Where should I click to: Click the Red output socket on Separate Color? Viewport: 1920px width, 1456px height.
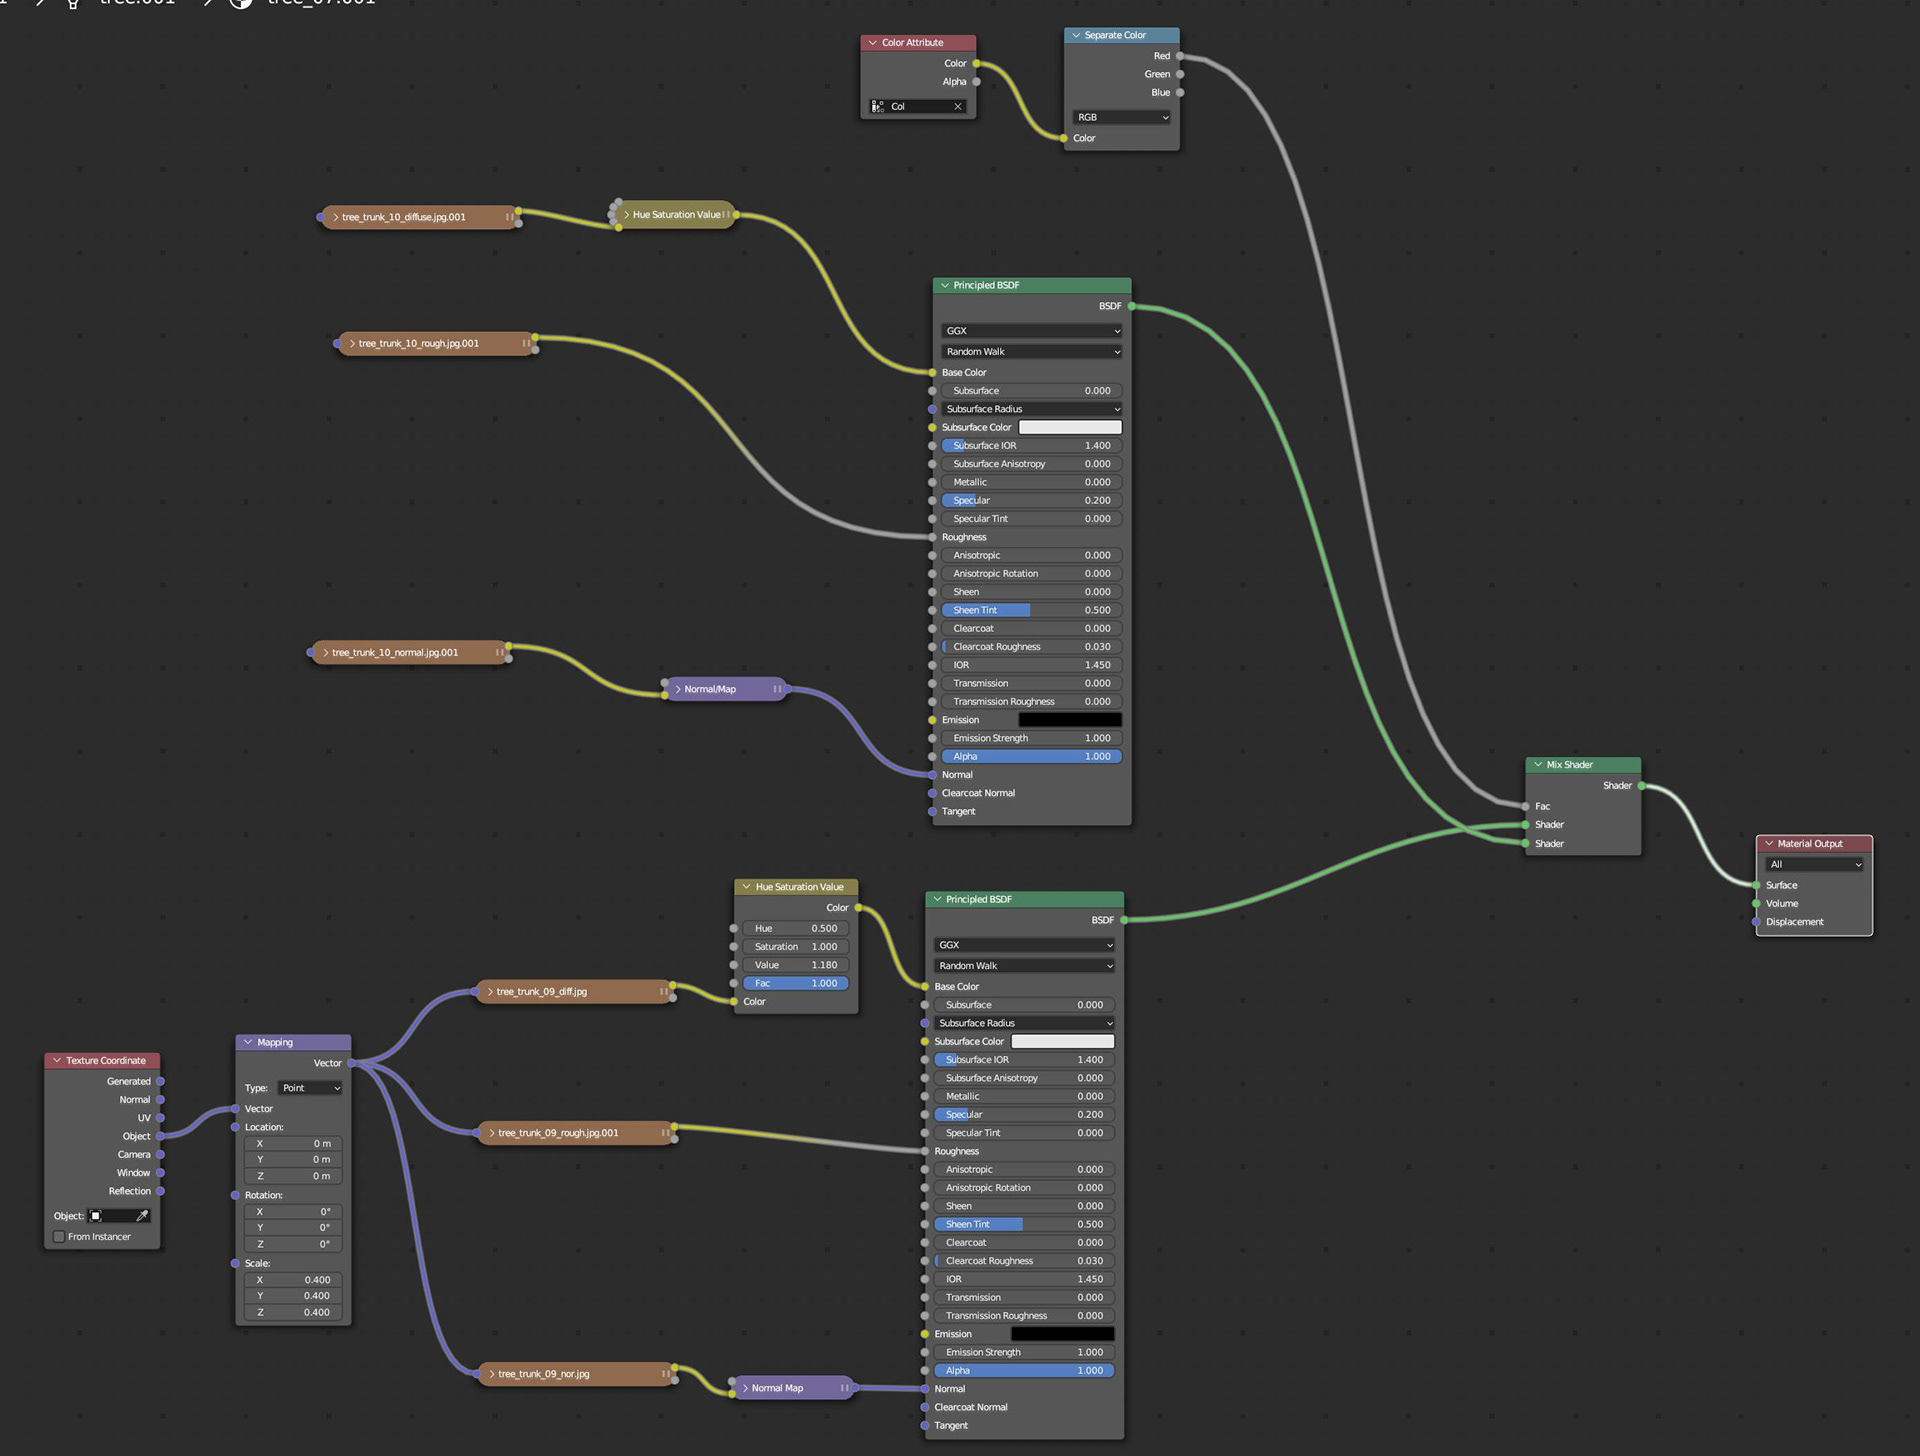[1180, 56]
